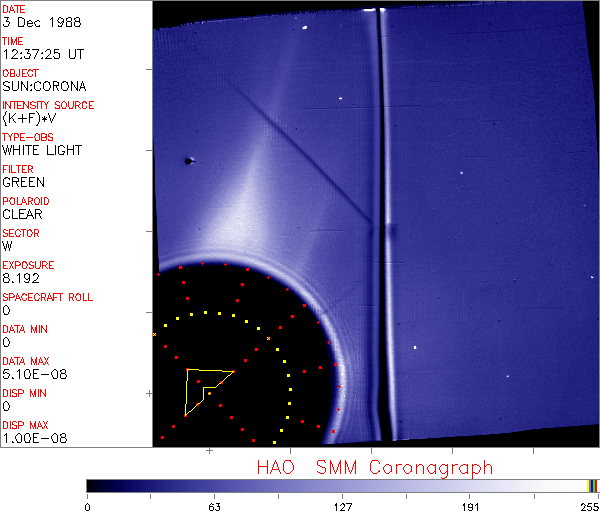Click the "TYPE-OBS" label
The image size is (600, 512).
click(x=28, y=137)
